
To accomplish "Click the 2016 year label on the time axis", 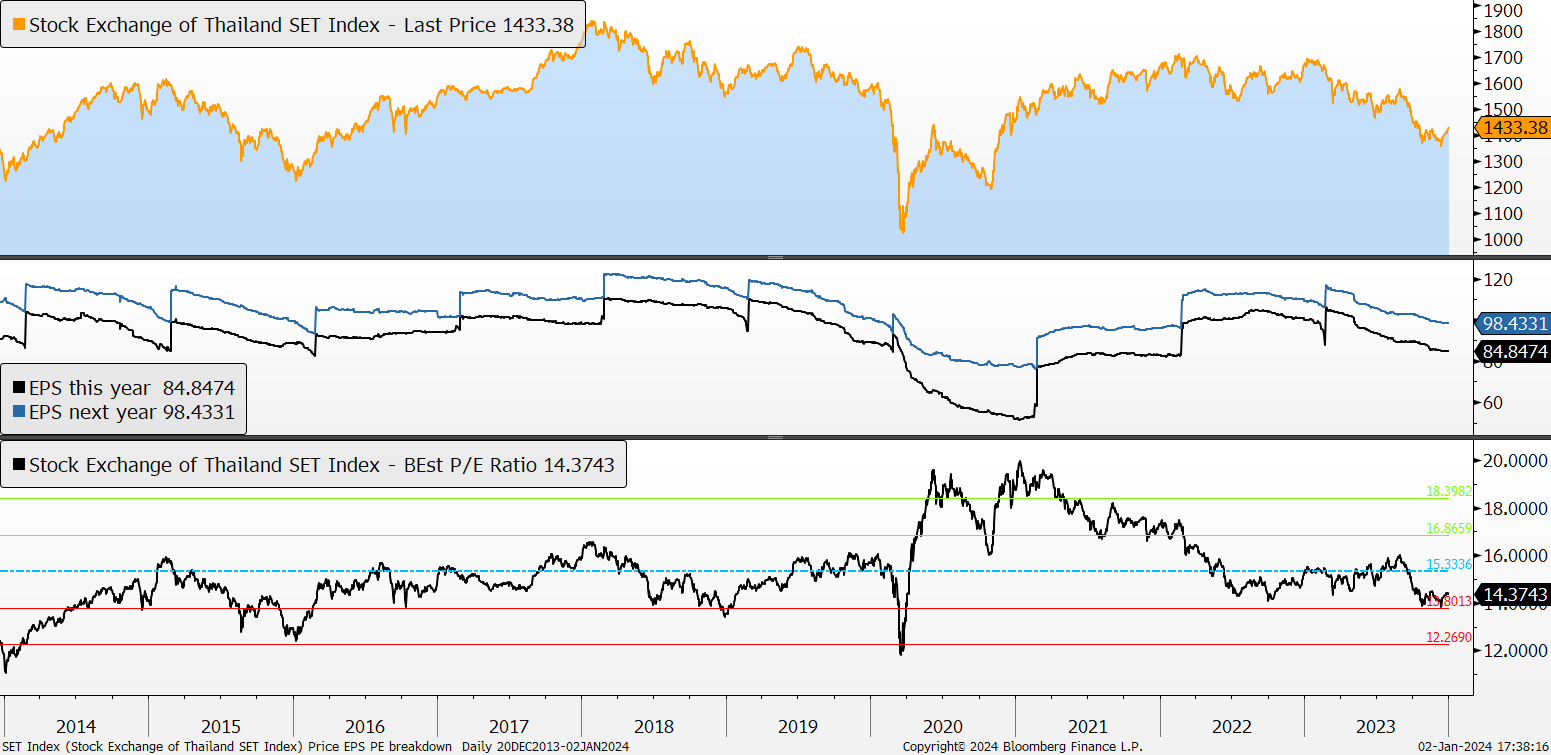I will [x=365, y=727].
